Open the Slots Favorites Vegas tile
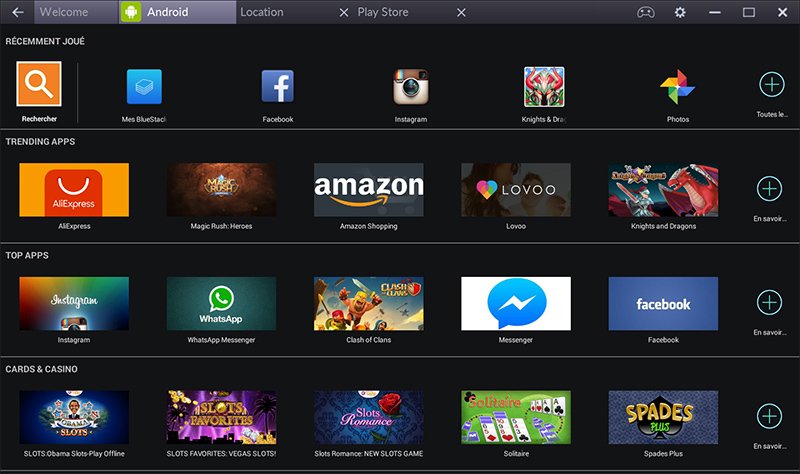Screen dimensions: 800x474 (221, 417)
